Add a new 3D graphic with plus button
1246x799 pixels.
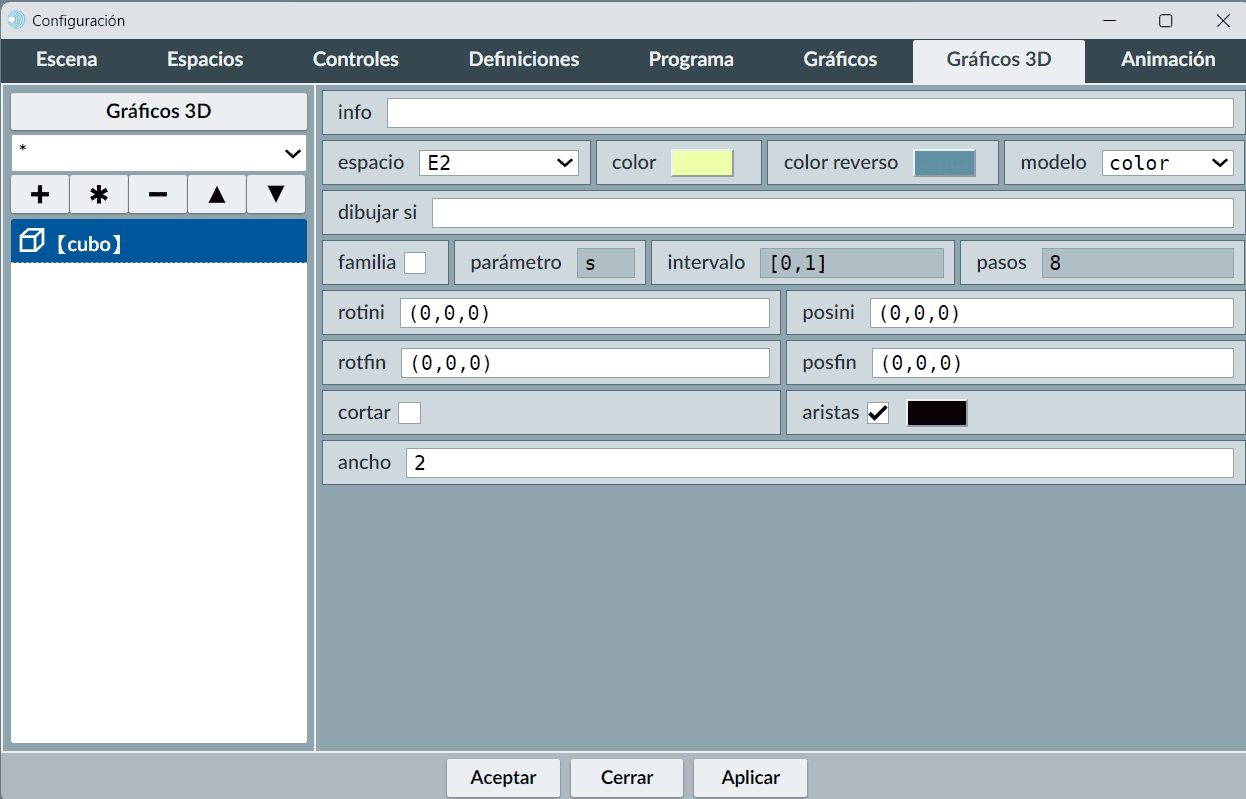click(40, 194)
